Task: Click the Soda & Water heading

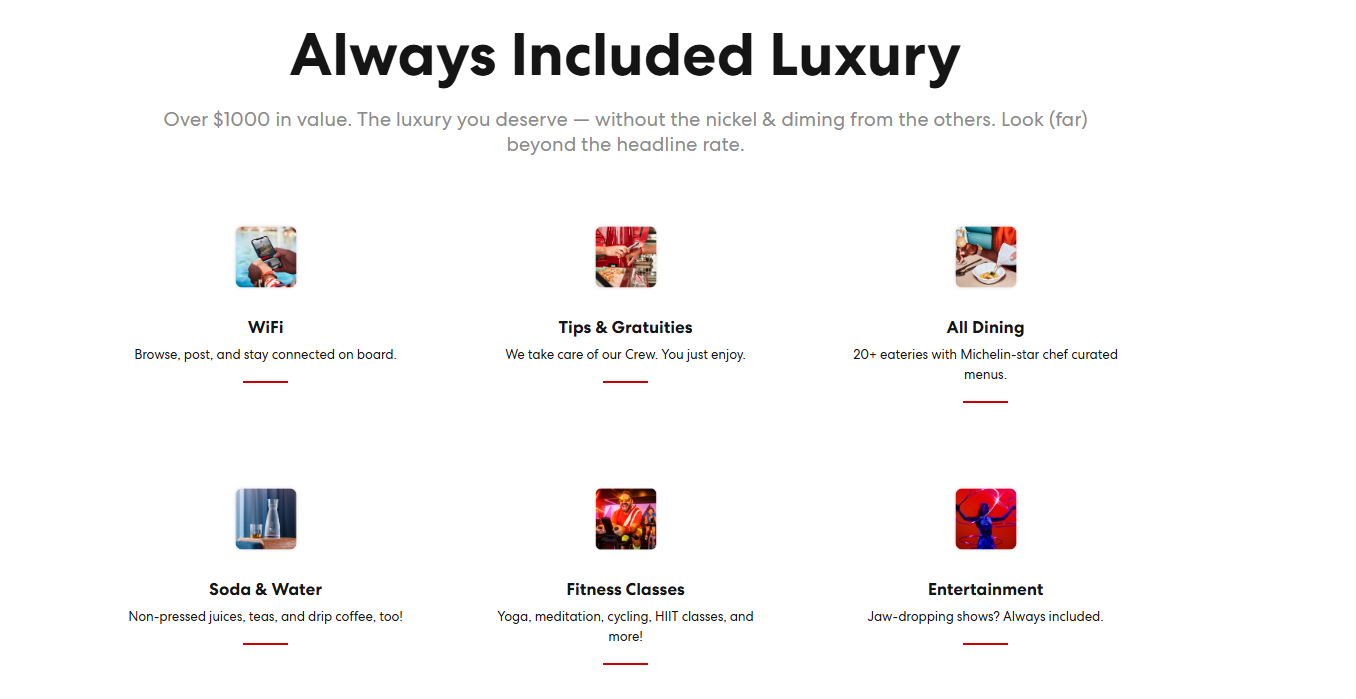Action: (266, 589)
